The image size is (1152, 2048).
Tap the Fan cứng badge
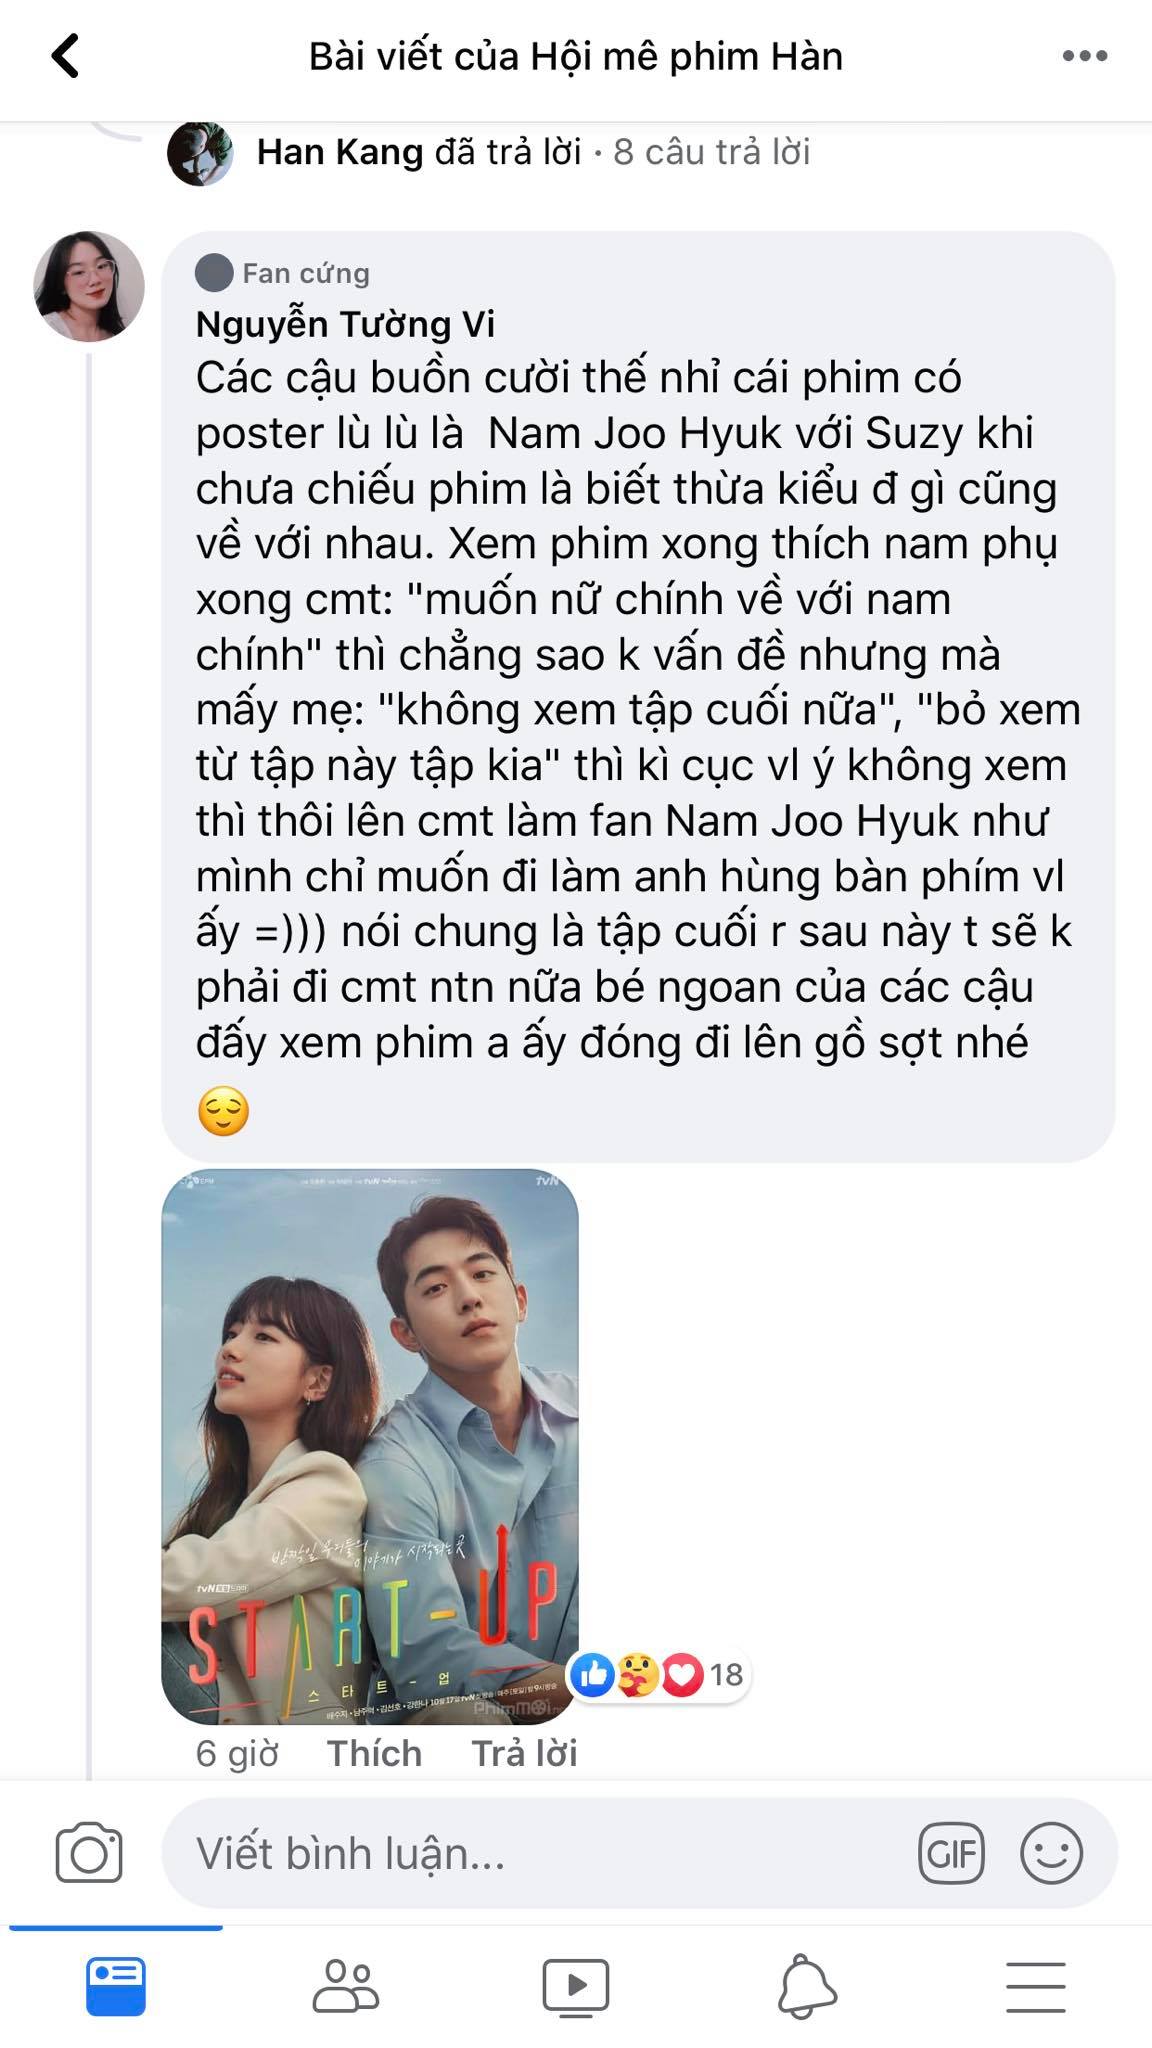point(283,272)
